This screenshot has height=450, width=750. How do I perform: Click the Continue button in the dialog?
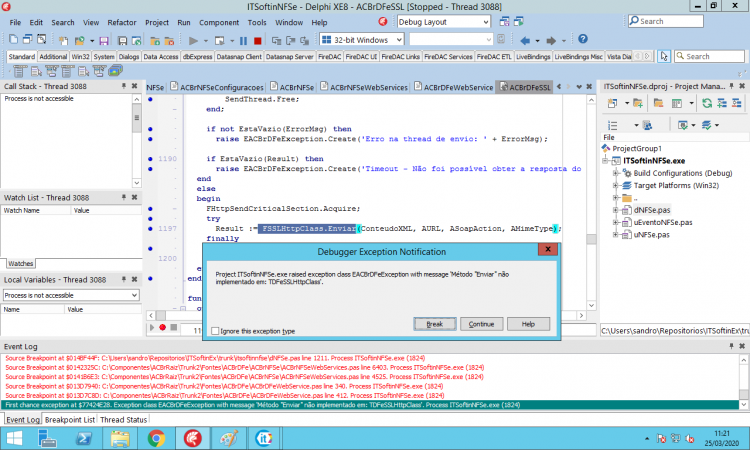pyautogui.click(x=481, y=324)
